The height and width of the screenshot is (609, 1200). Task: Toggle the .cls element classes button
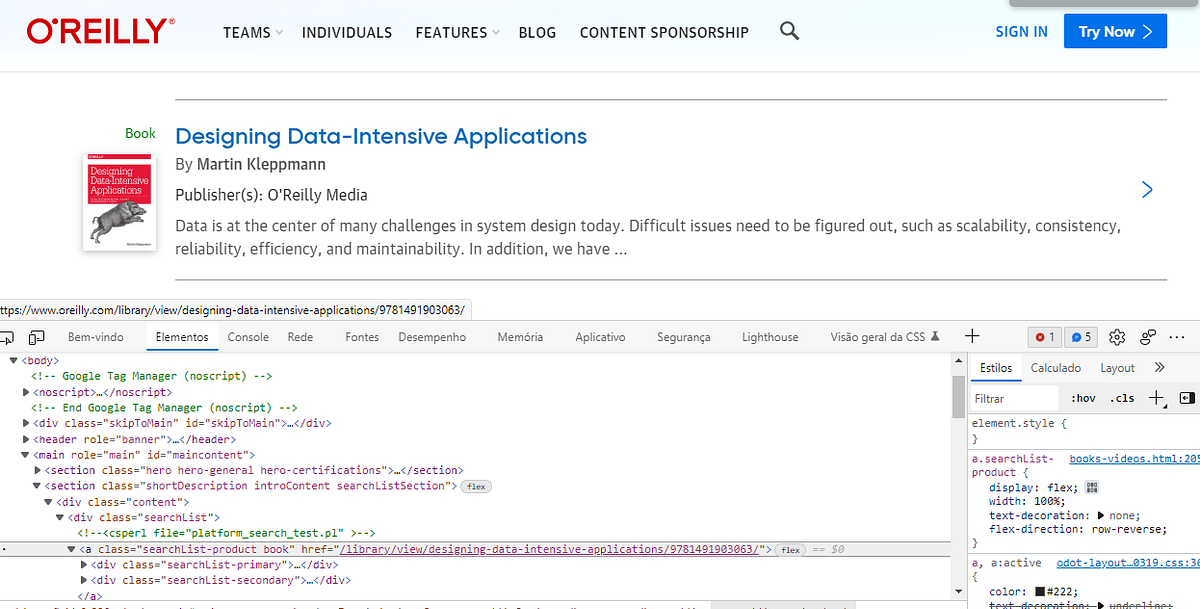1122,398
